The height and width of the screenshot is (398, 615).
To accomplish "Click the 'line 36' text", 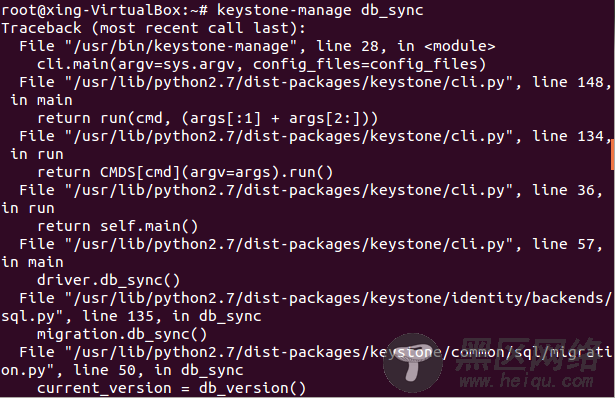I will 564,191.
